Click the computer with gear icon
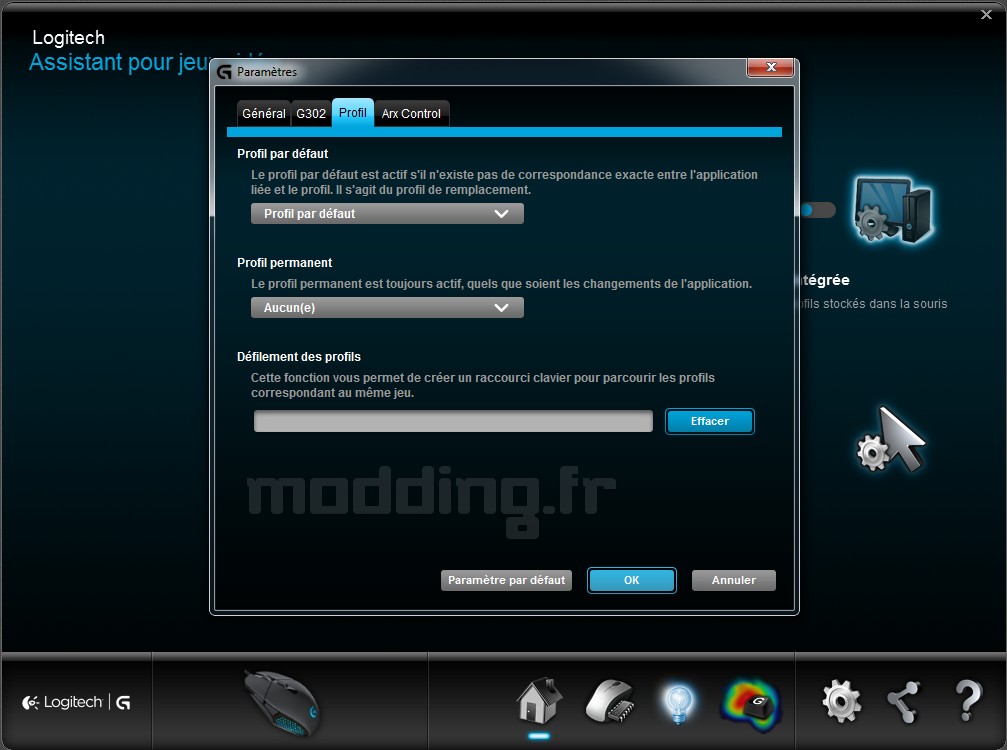The image size is (1007, 750). point(891,209)
